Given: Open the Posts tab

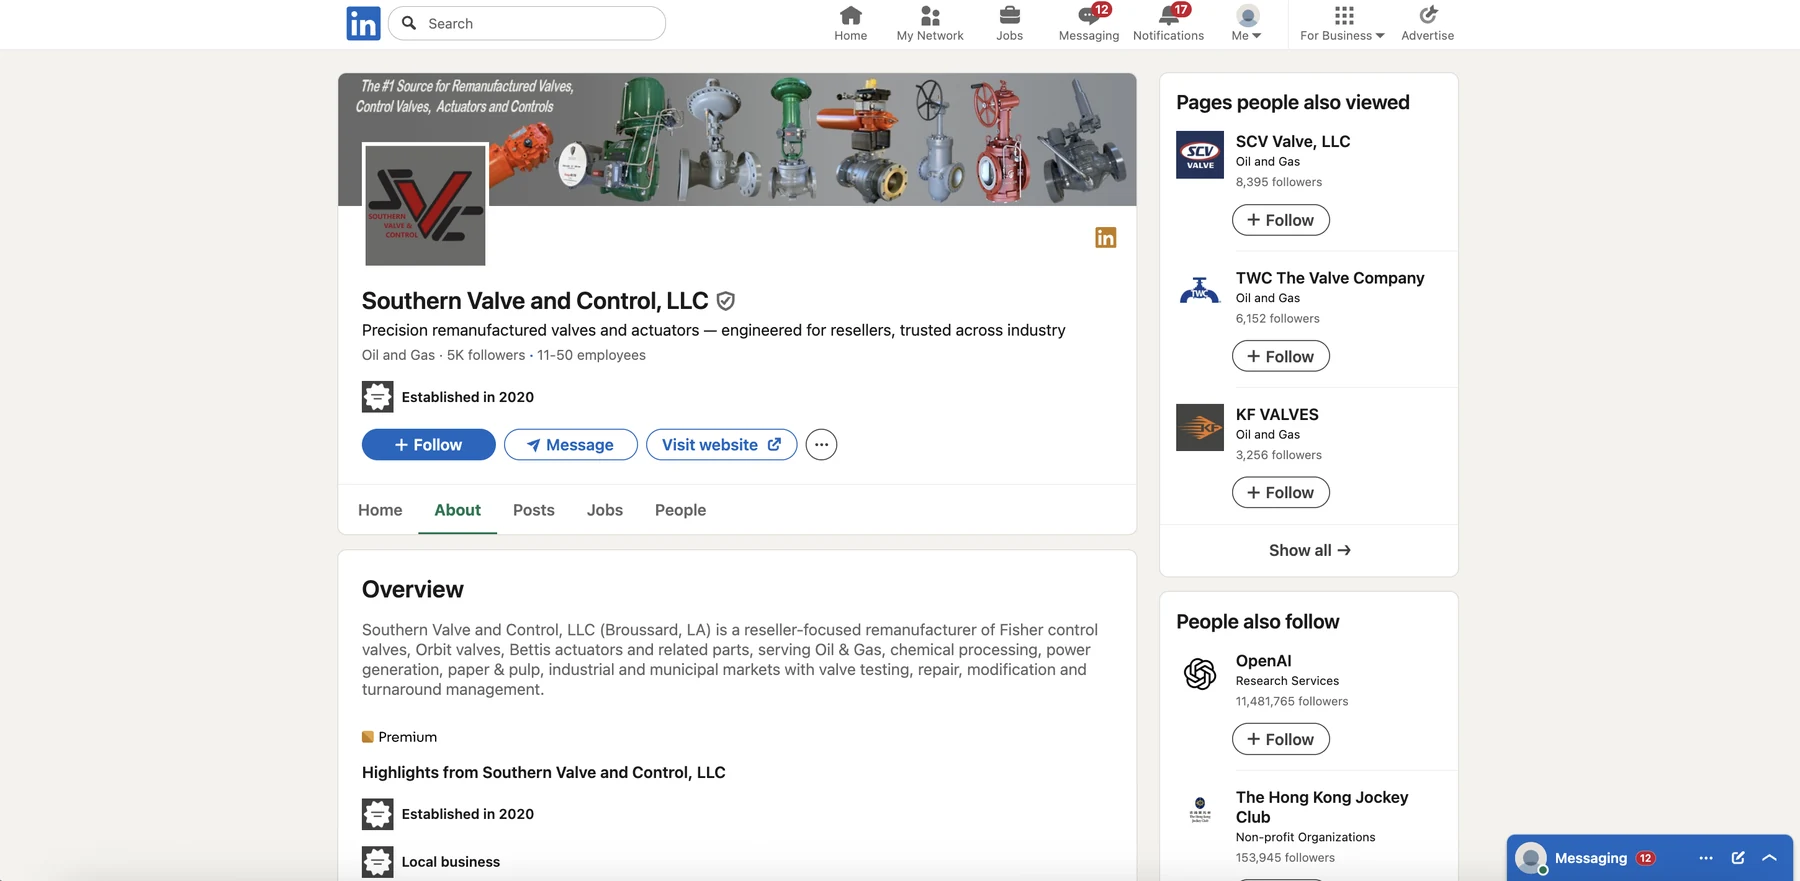Looking at the screenshot, I should [x=534, y=510].
